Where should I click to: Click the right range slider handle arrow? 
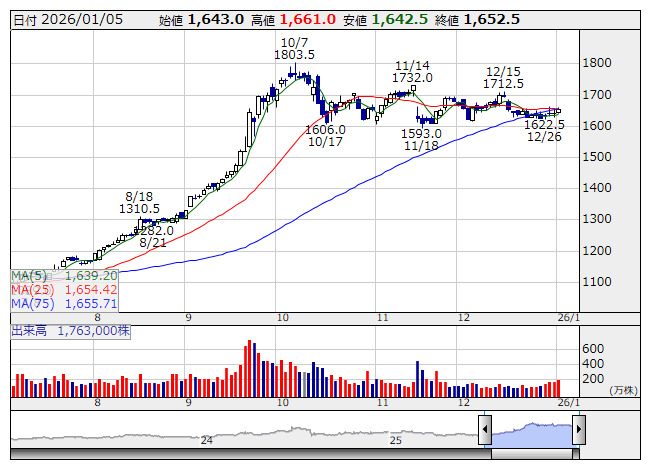[x=579, y=429]
